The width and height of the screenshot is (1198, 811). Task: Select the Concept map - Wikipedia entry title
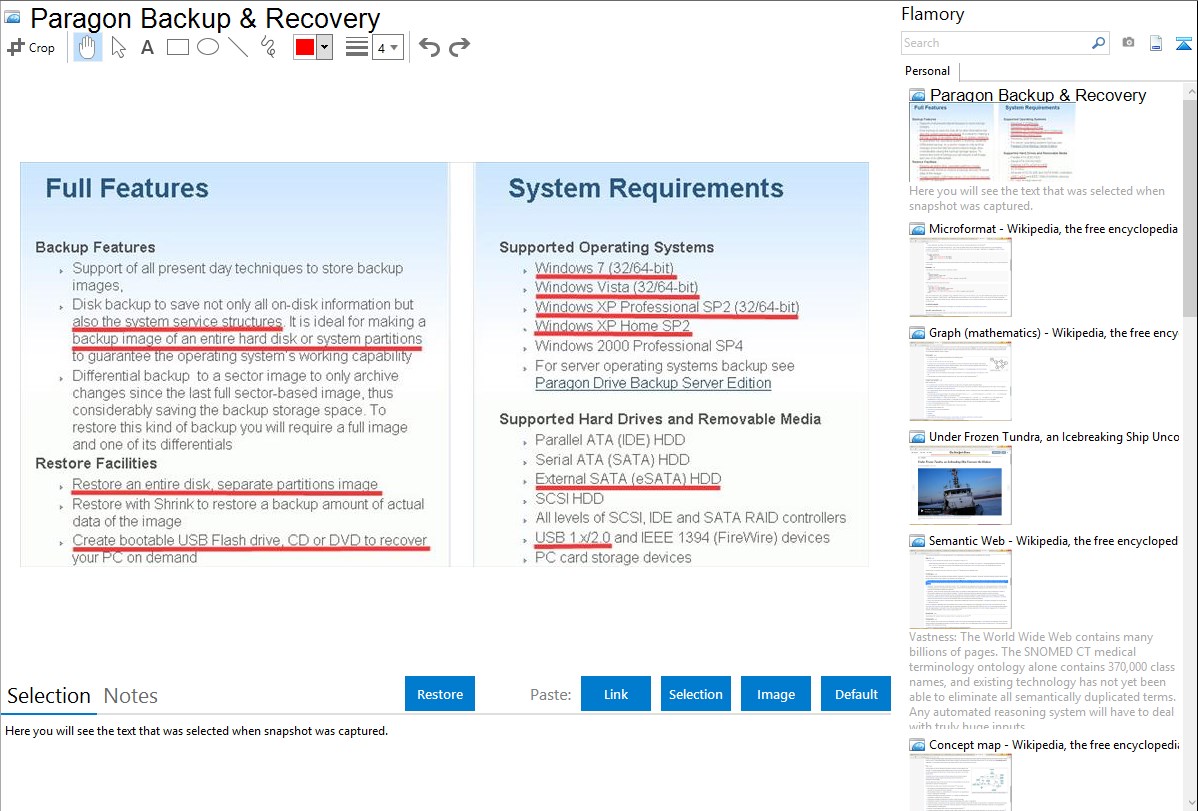click(1054, 744)
